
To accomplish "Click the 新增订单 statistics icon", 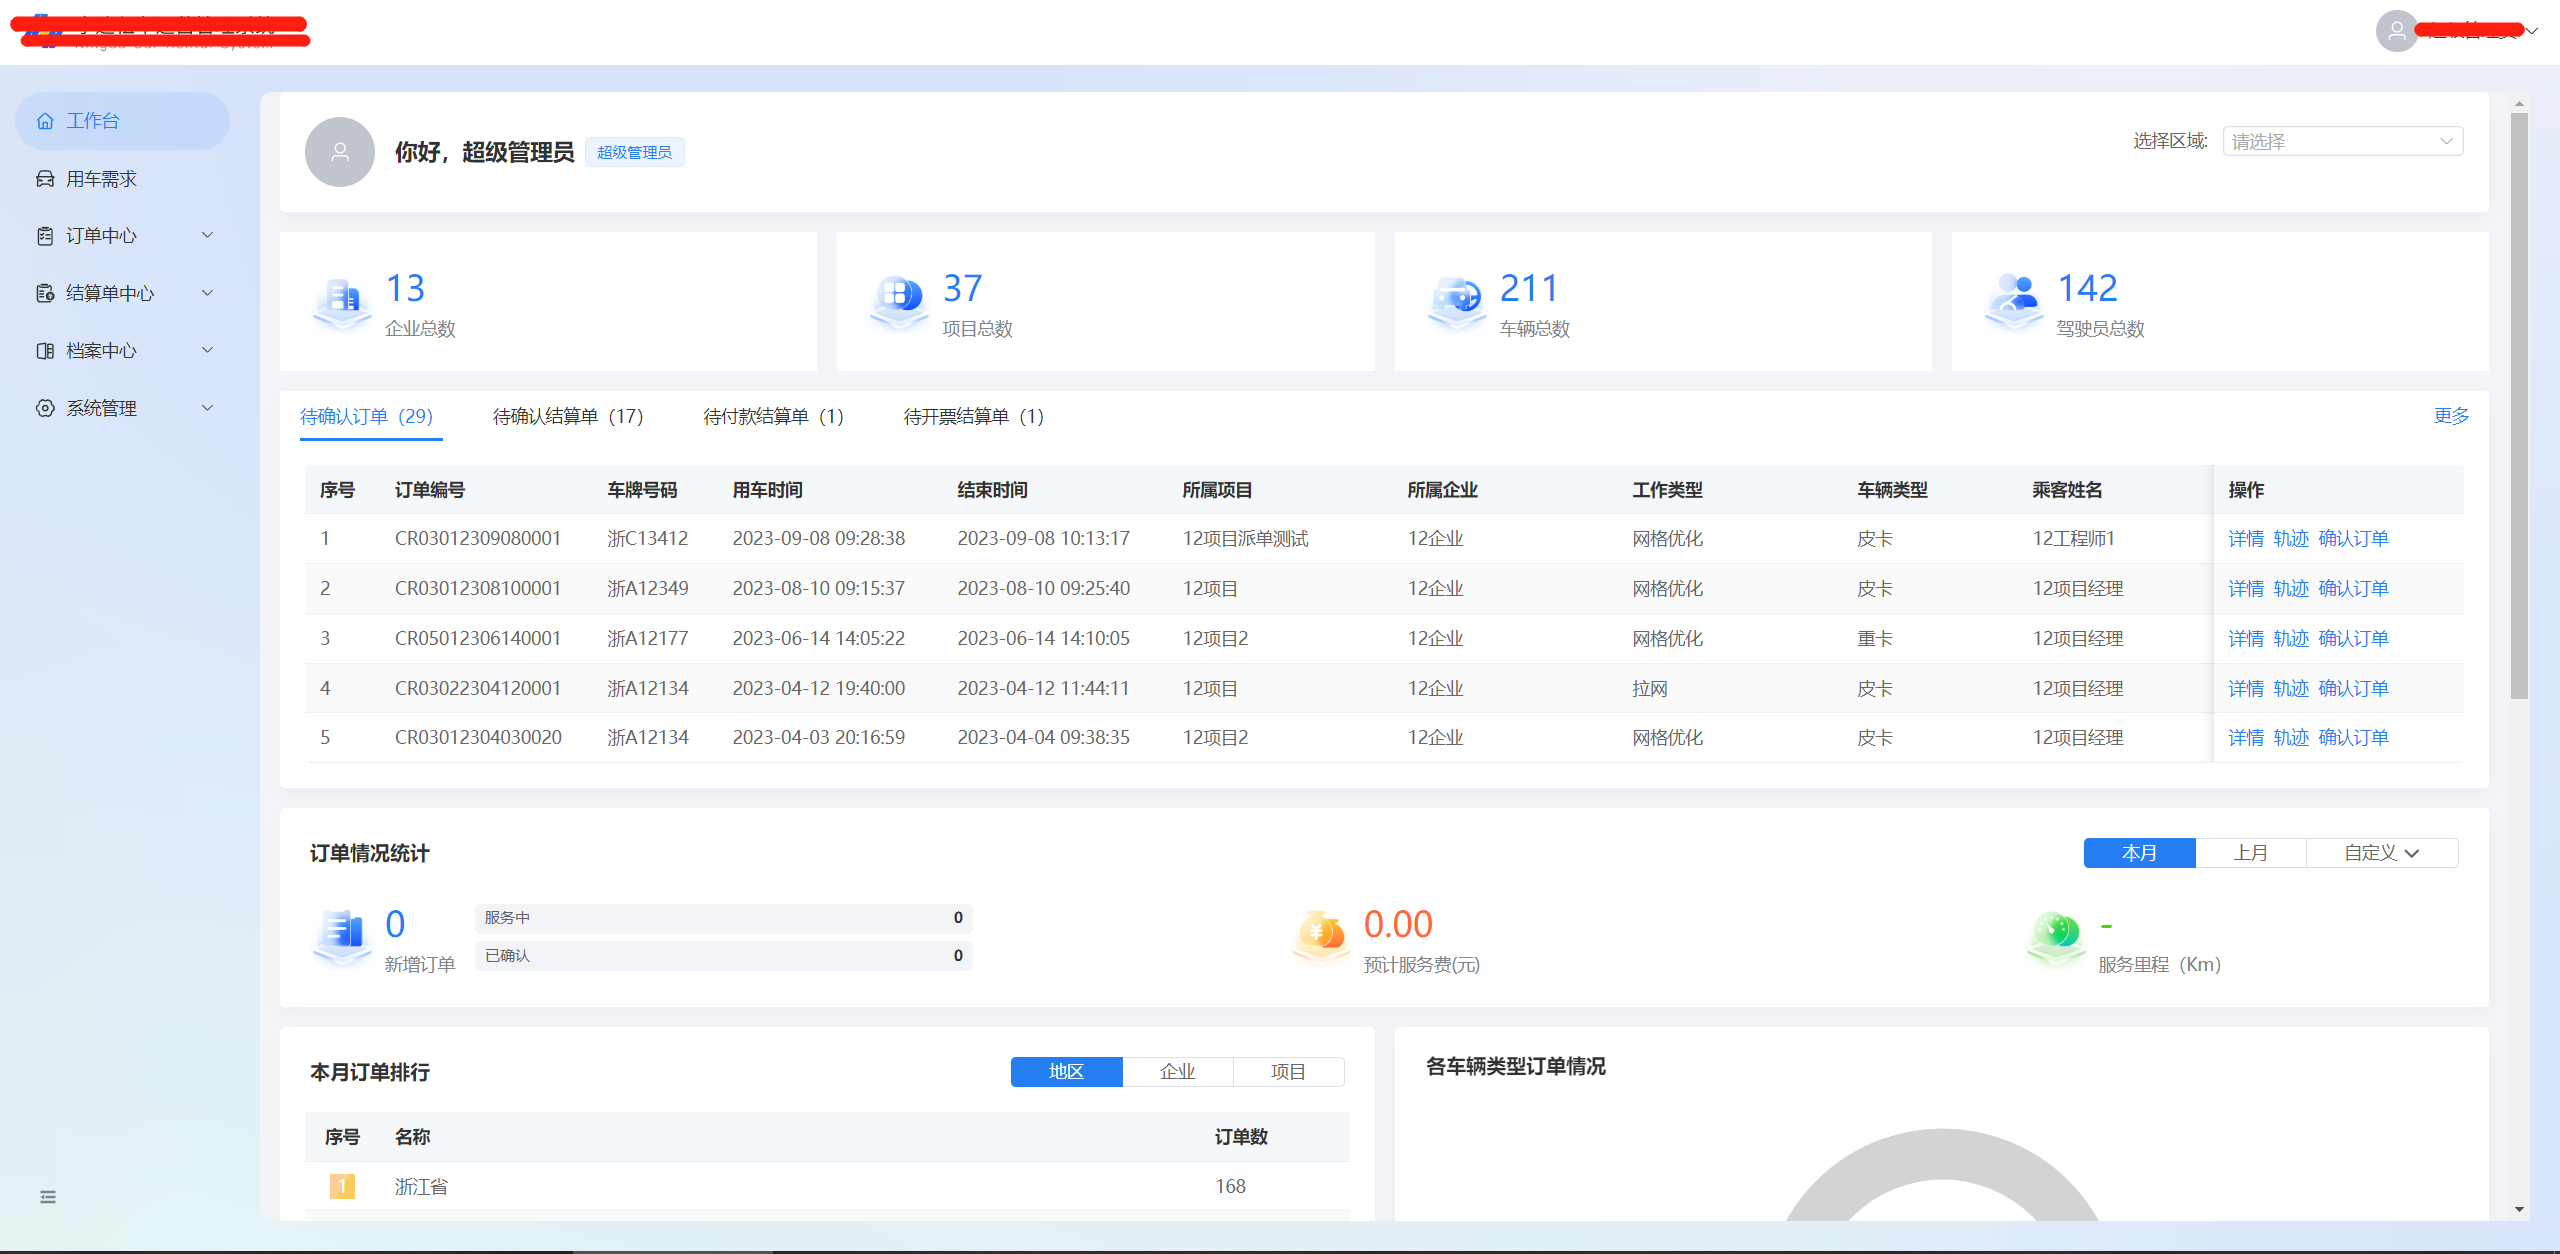I will coord(343,938).
